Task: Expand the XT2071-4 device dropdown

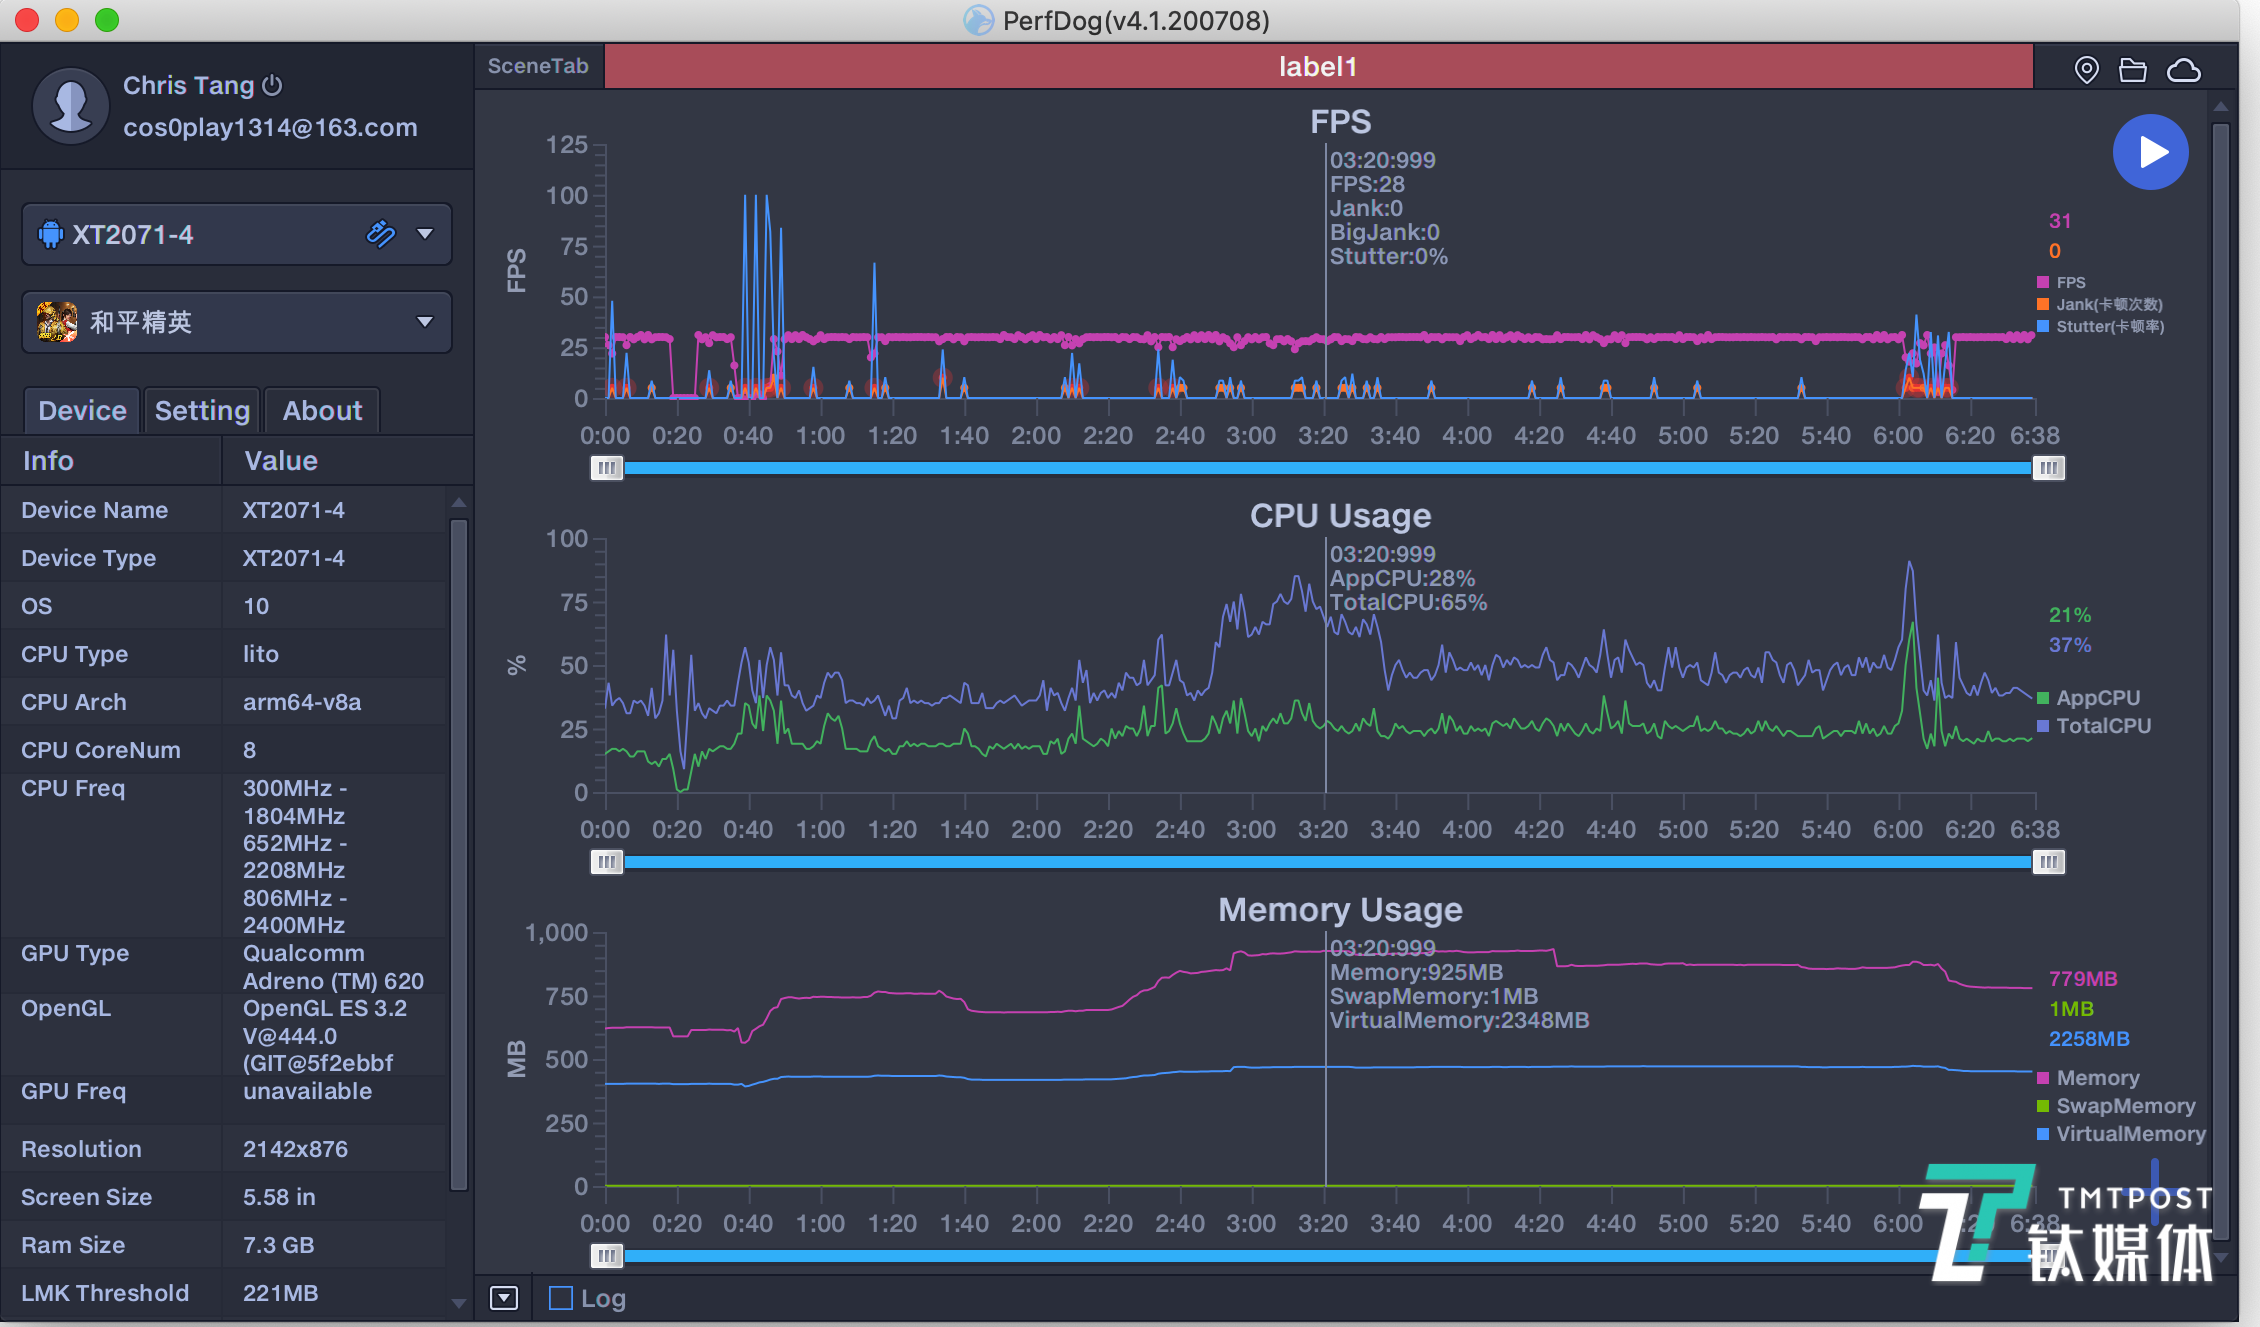Action: pos(425,234)
